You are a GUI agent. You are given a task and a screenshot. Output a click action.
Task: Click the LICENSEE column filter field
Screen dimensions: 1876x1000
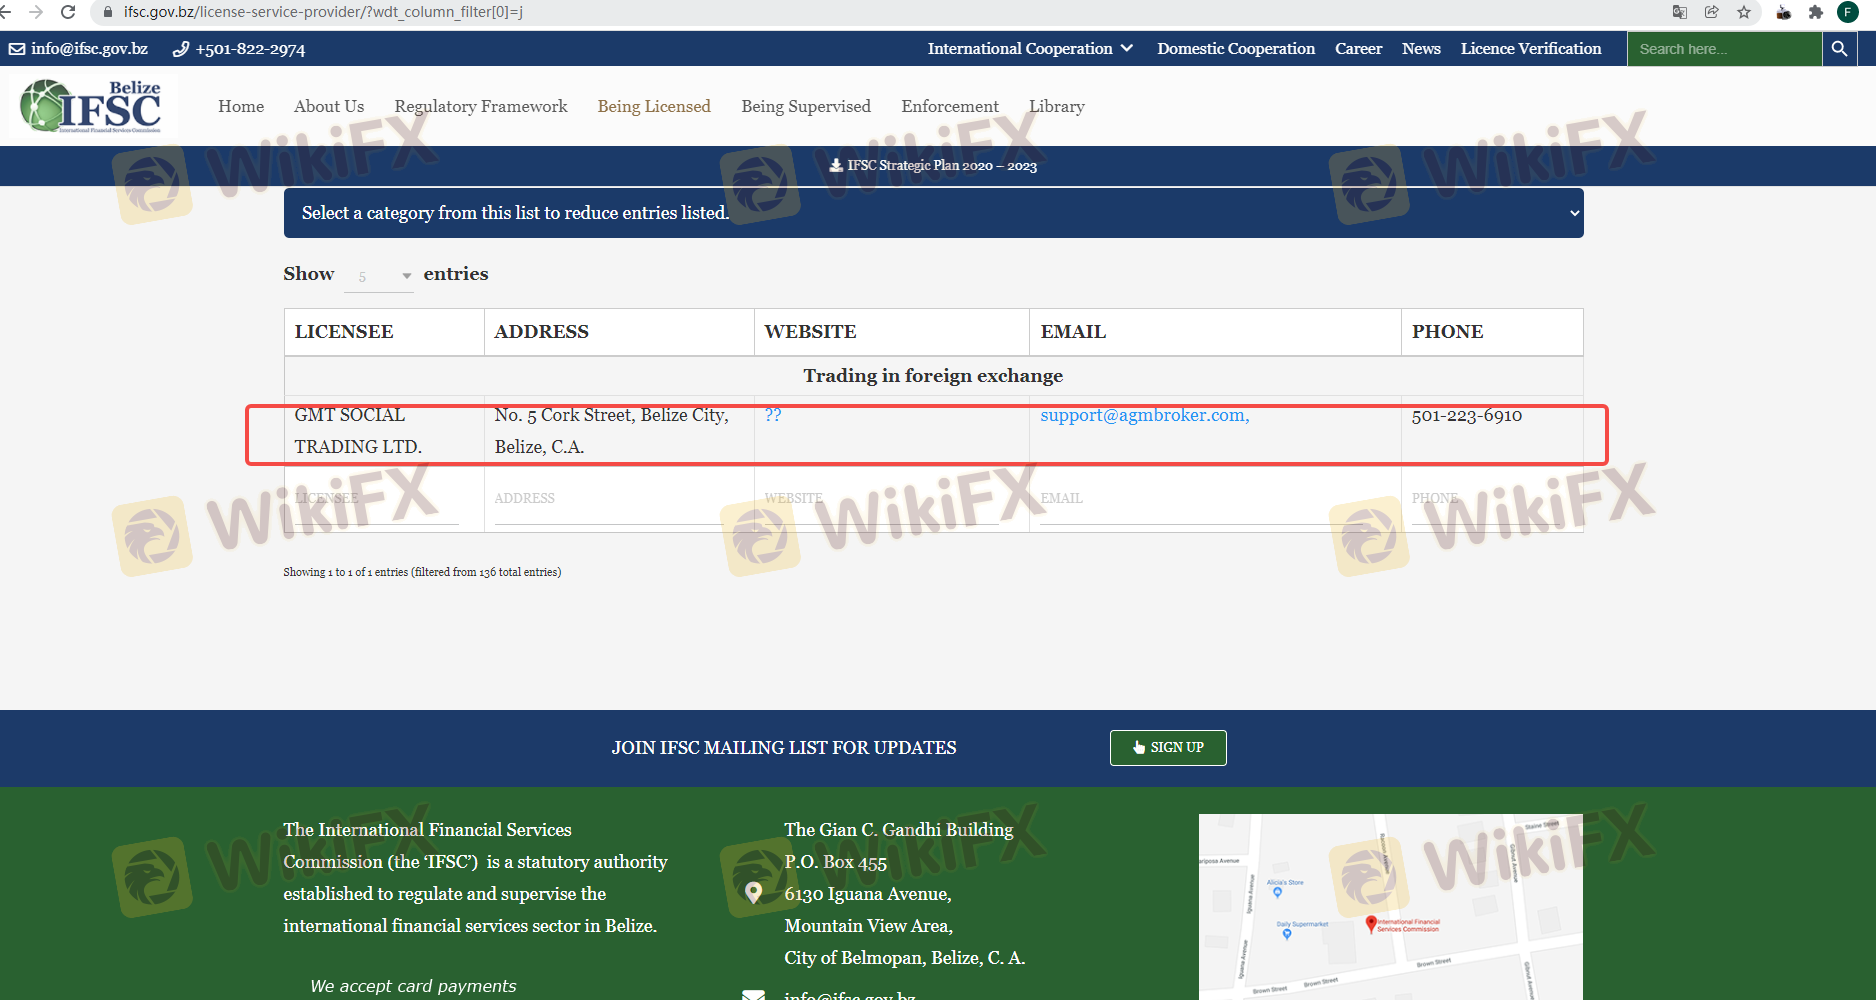pyautogui.click(x=376, y=499)
